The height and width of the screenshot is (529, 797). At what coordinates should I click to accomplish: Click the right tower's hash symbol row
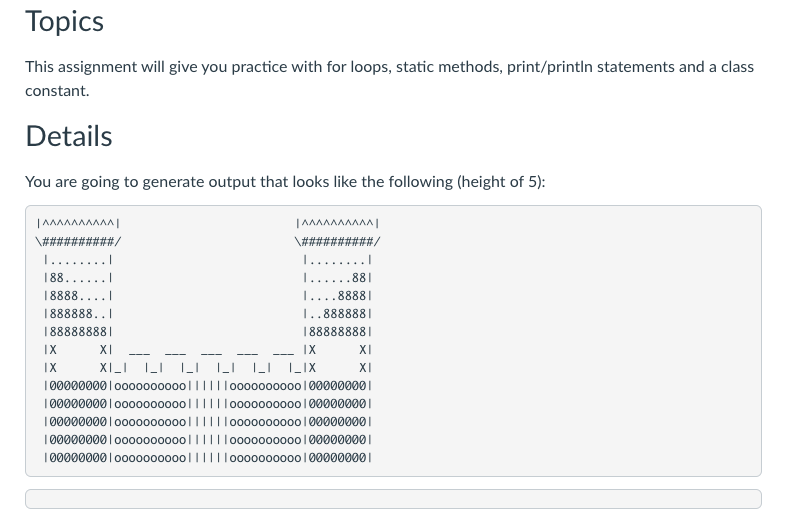[x=338, y=241]
